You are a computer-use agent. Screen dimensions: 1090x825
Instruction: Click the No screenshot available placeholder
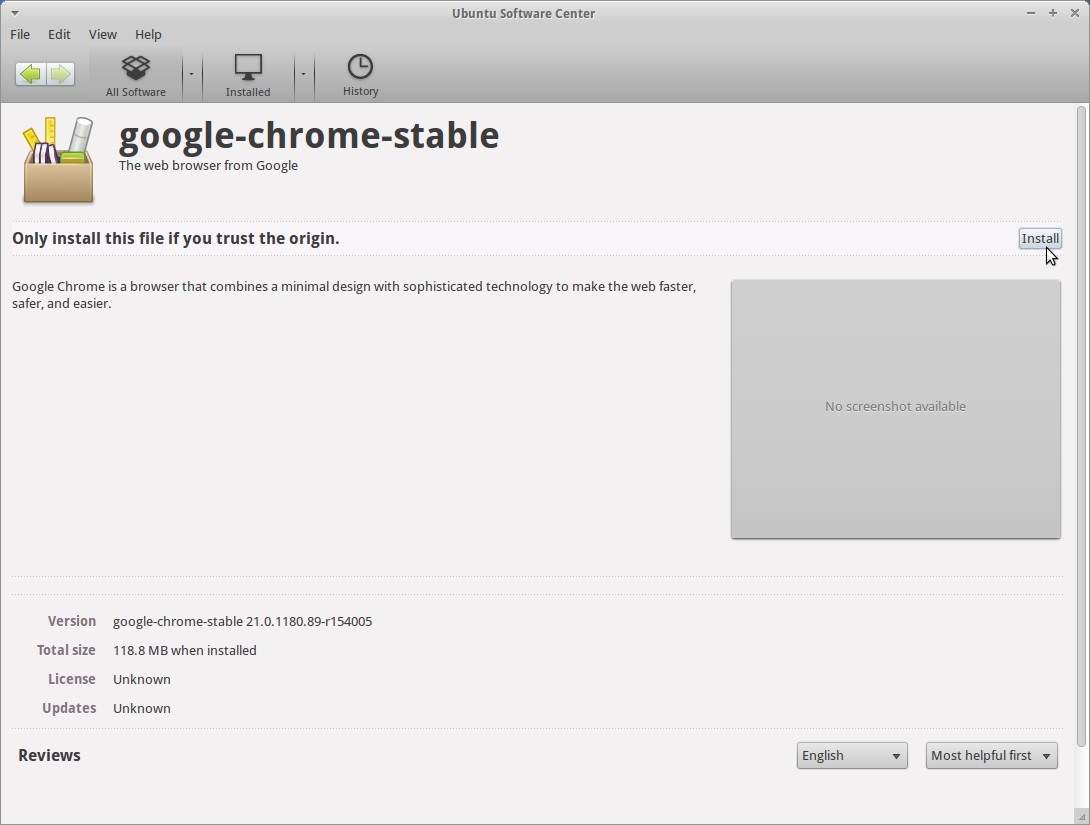point(895,409)
